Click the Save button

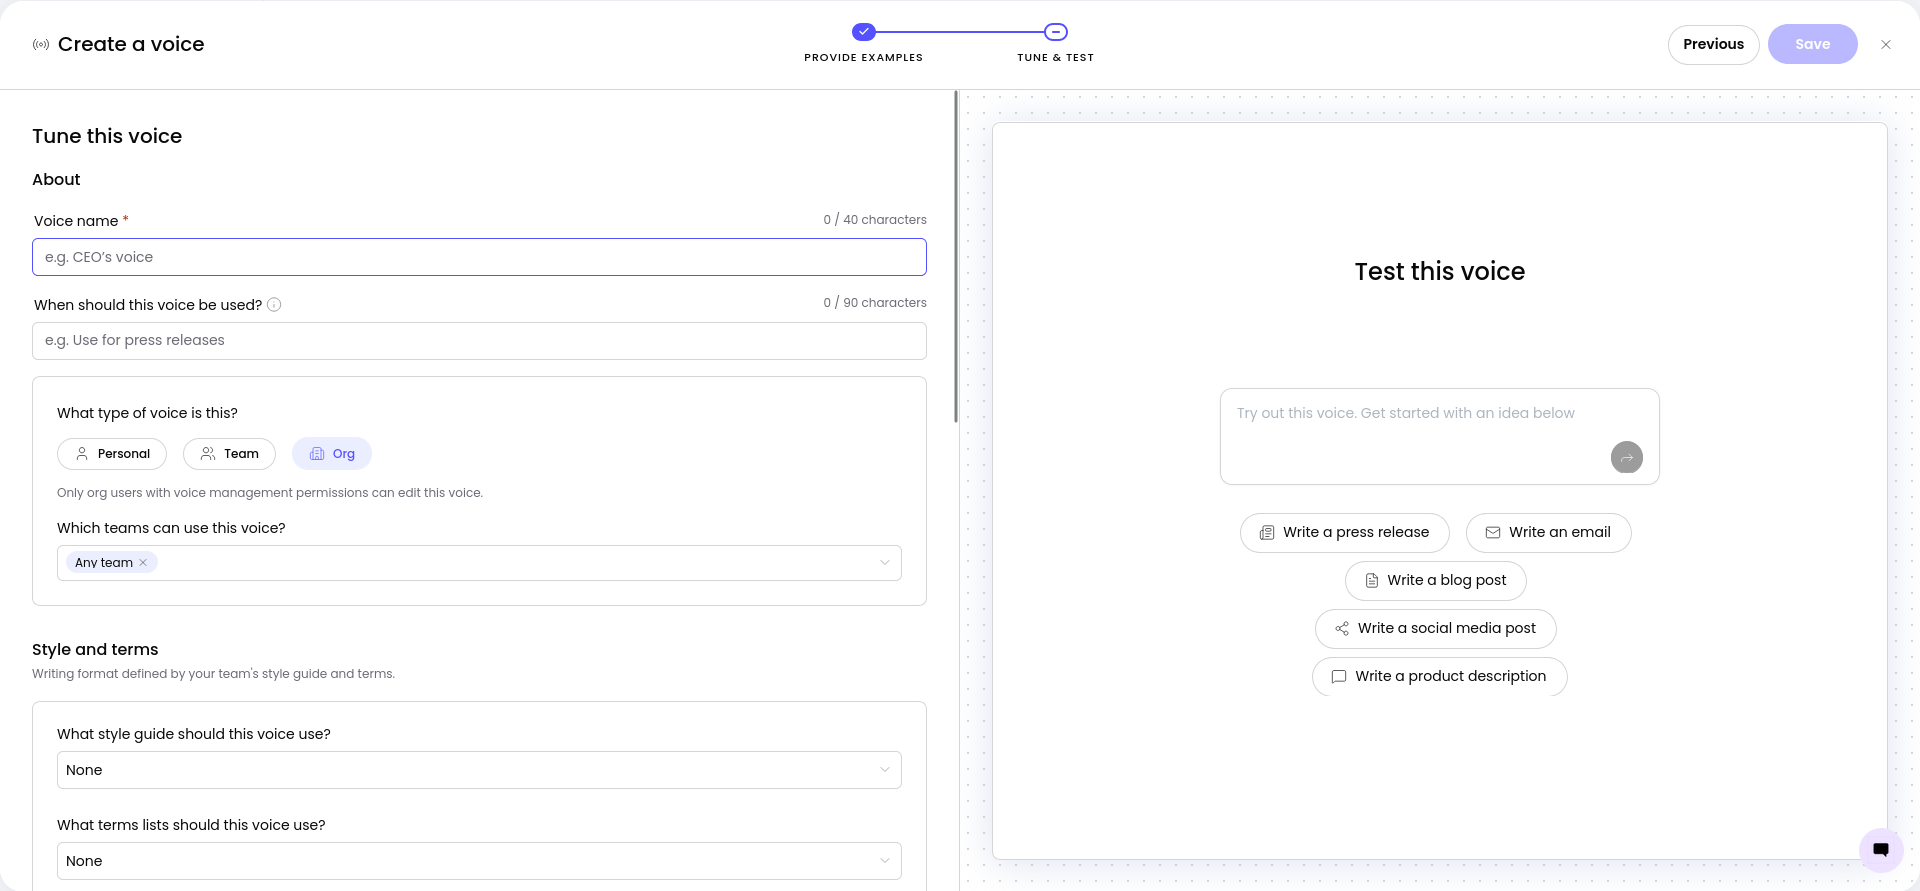point(1812,45)
